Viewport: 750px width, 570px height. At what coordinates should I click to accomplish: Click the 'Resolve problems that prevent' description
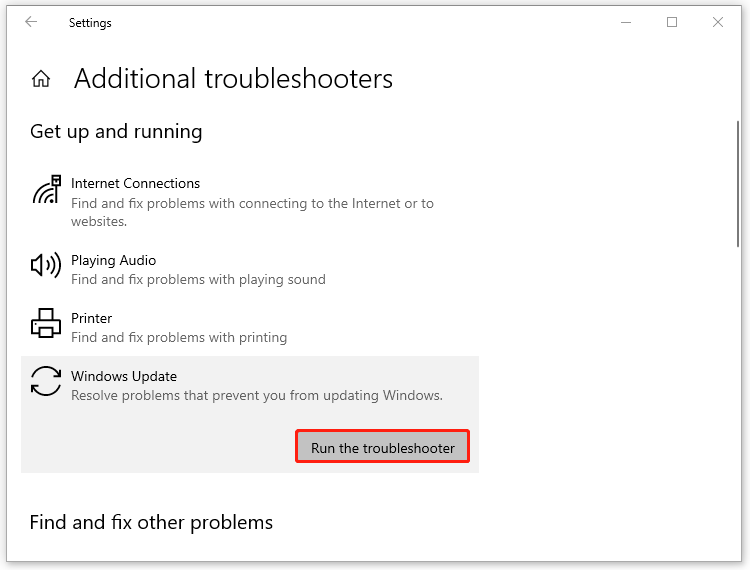pyautogui.click(x=256, y=395)
